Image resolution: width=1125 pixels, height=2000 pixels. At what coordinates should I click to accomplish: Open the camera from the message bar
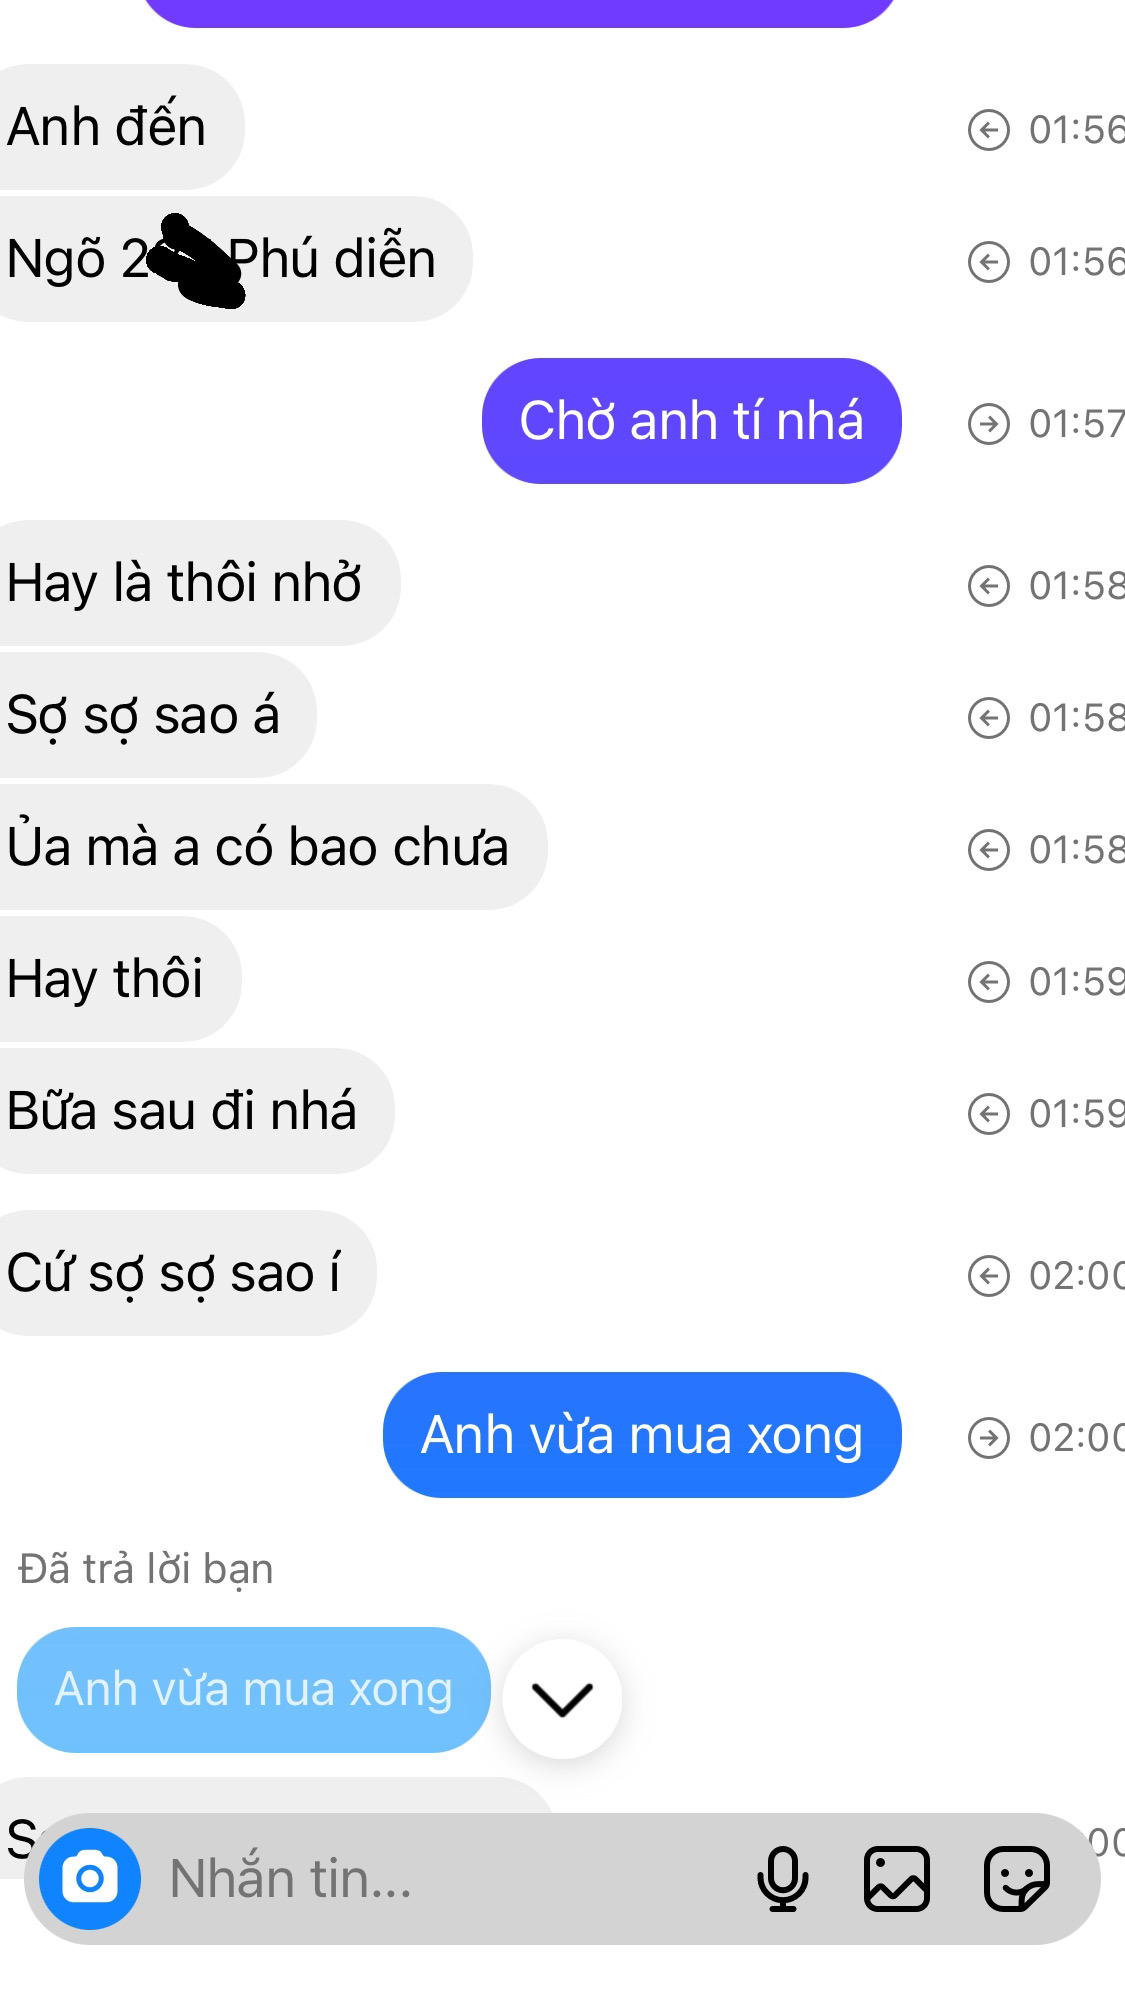90,1879
